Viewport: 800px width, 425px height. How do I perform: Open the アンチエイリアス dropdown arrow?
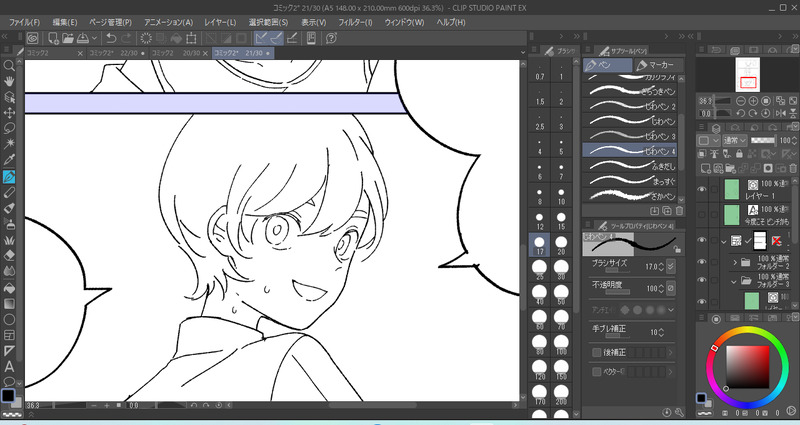(x=671, y=310)
